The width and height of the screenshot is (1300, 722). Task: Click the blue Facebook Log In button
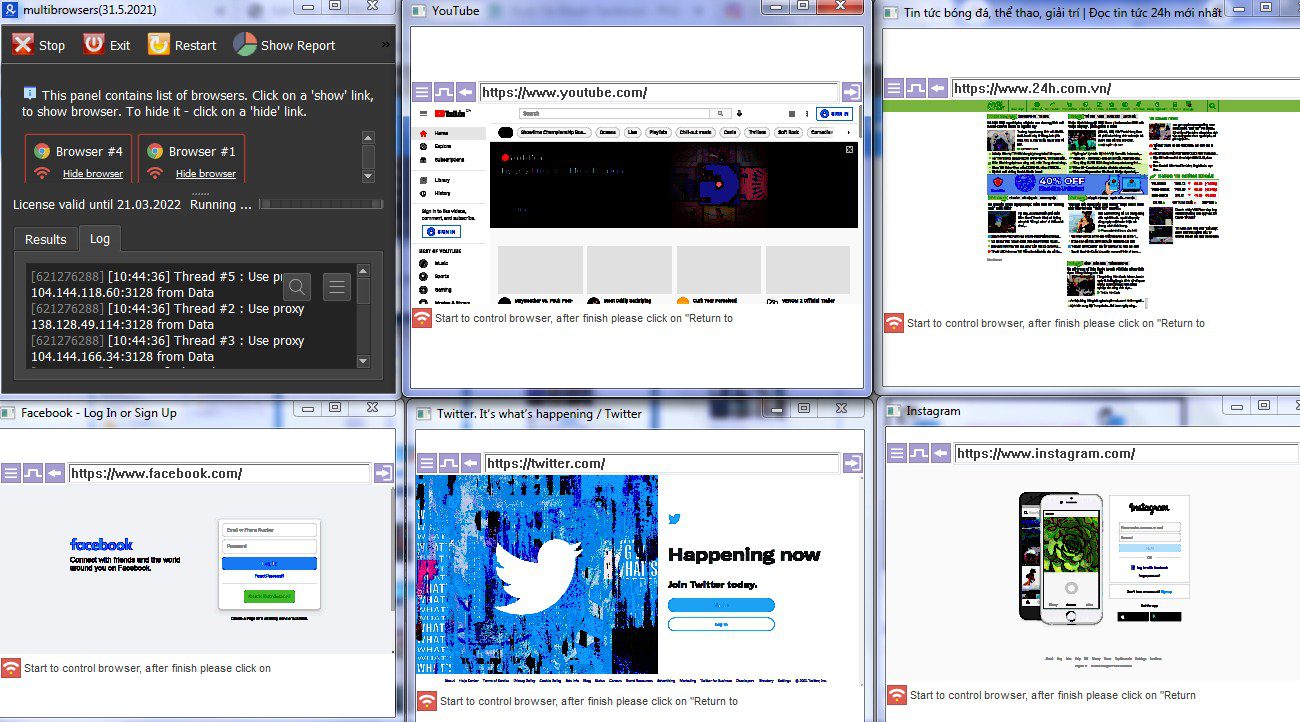pyautogui.click(x=269, y=563)
